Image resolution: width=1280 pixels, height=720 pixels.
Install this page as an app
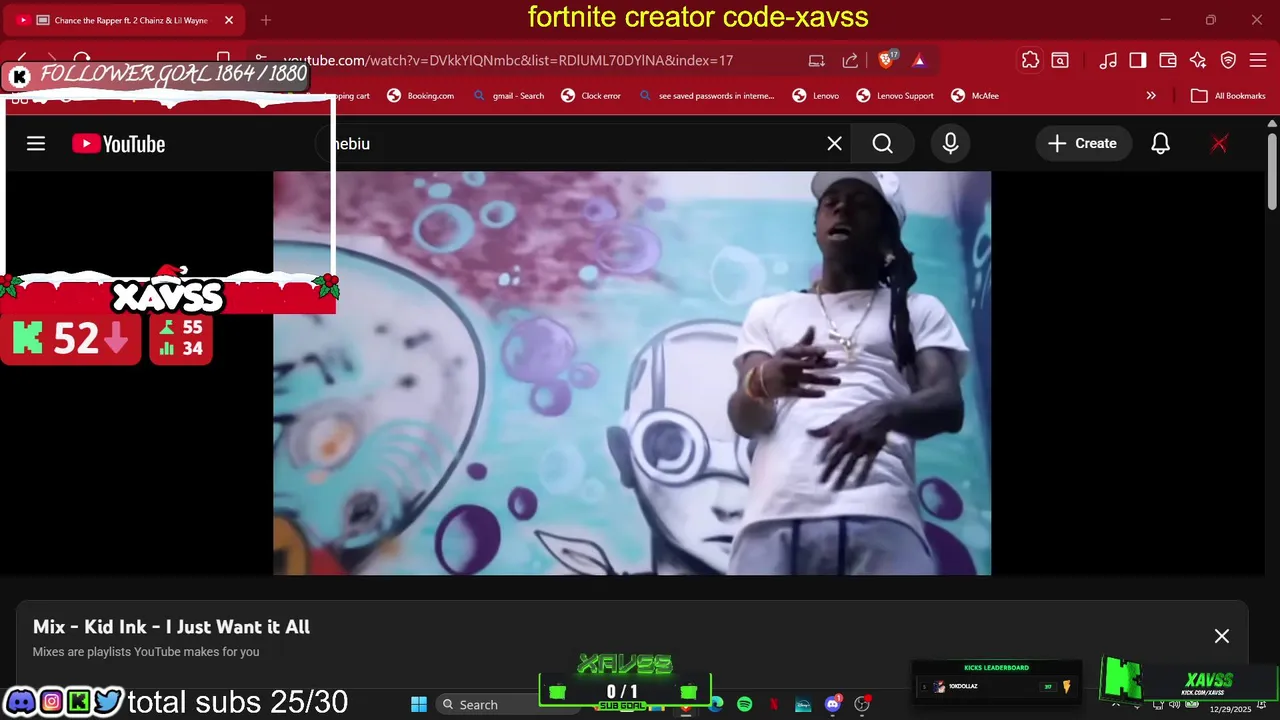(x=817, y=61)
